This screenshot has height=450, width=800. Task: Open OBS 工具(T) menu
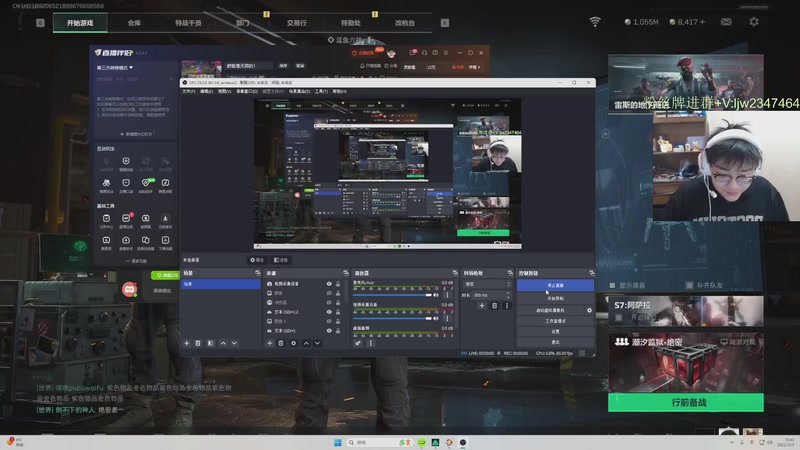tap(321, 91)
